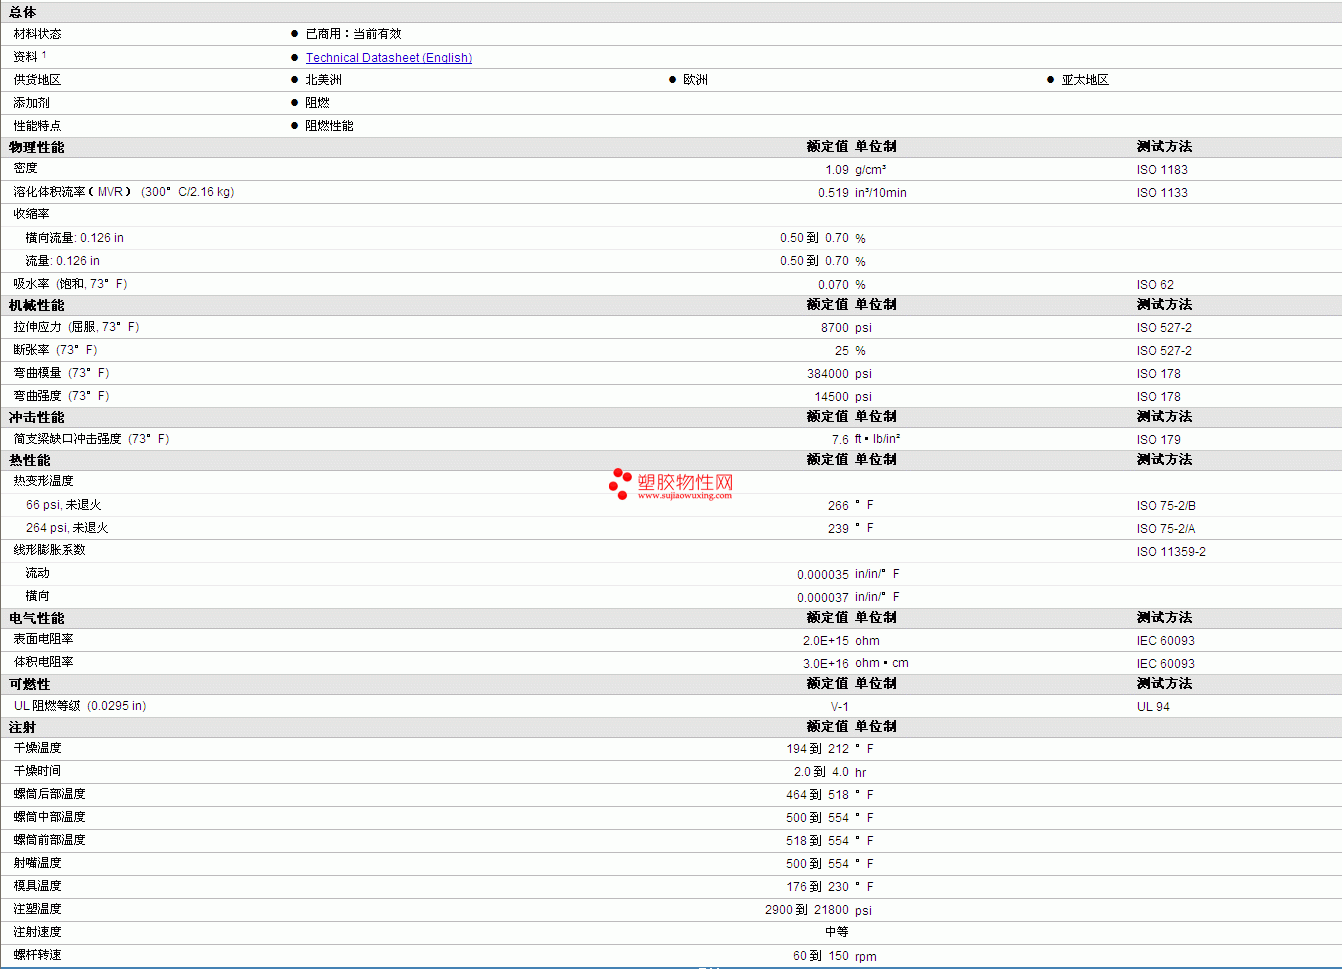Click the tensile stress value 8700
Image resolution: width=1342 pixels, height=969 pixels.
(835, 328)
